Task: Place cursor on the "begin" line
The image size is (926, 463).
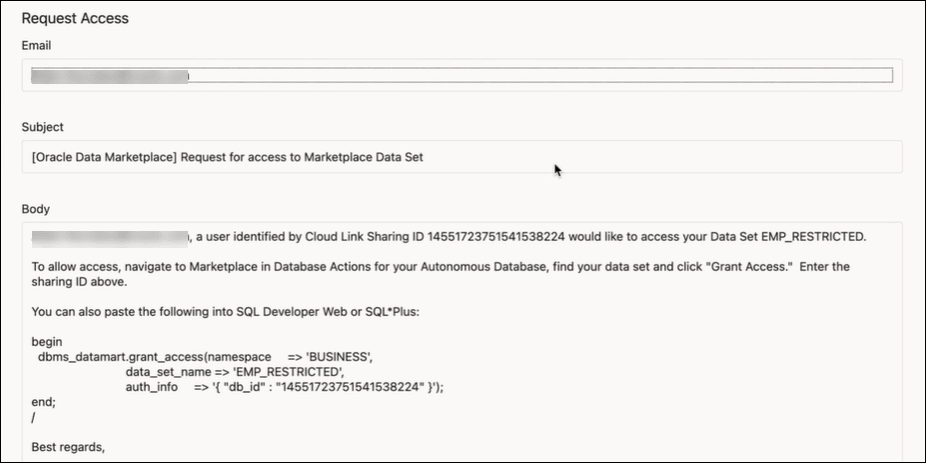Action: (x=47, y=341)
